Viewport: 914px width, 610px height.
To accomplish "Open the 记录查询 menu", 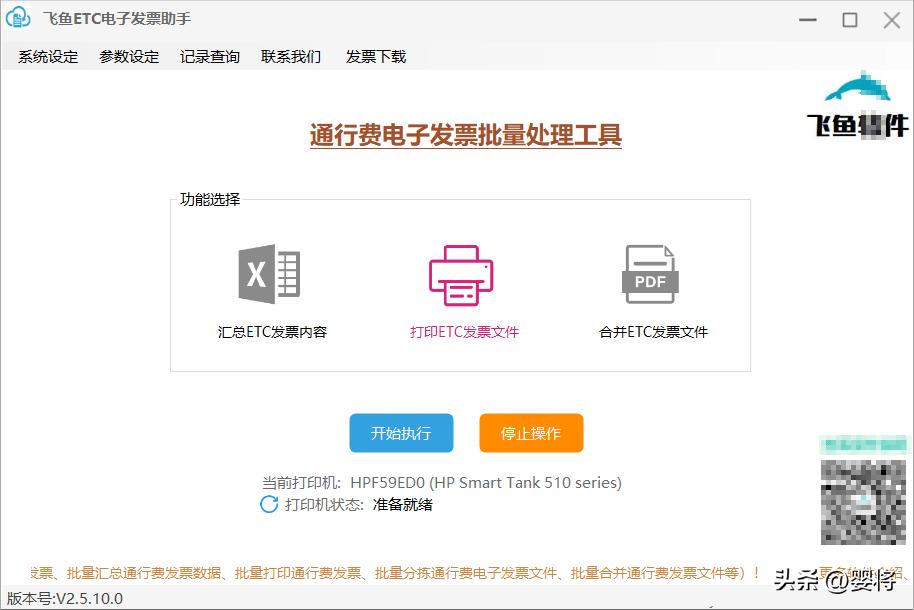I will point(208,56).
